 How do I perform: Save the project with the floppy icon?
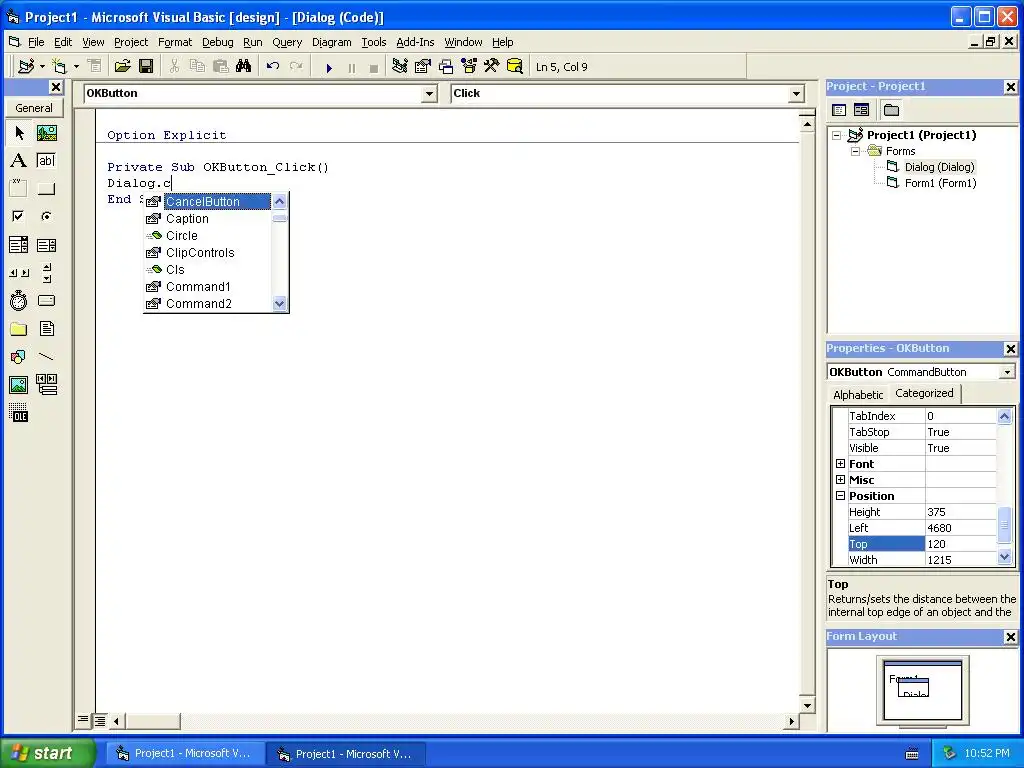point(146,67)
